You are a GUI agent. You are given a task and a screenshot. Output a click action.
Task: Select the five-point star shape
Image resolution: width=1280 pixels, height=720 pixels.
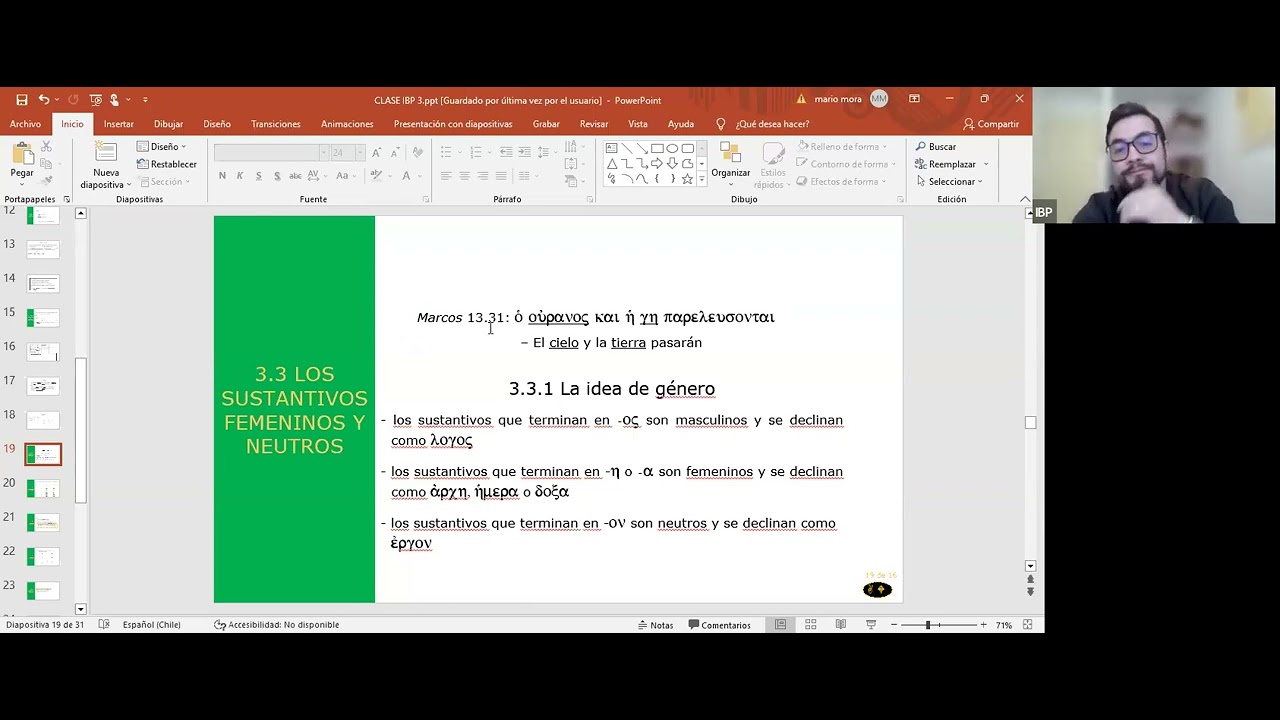[687, 179]
